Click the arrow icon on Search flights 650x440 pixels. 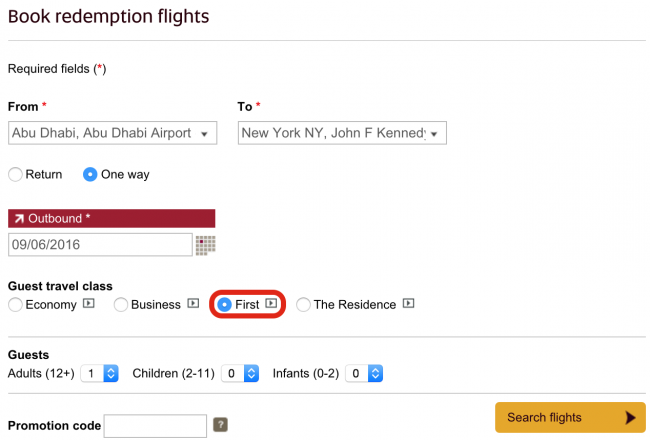pyautogui.click(x=630, y=417)
